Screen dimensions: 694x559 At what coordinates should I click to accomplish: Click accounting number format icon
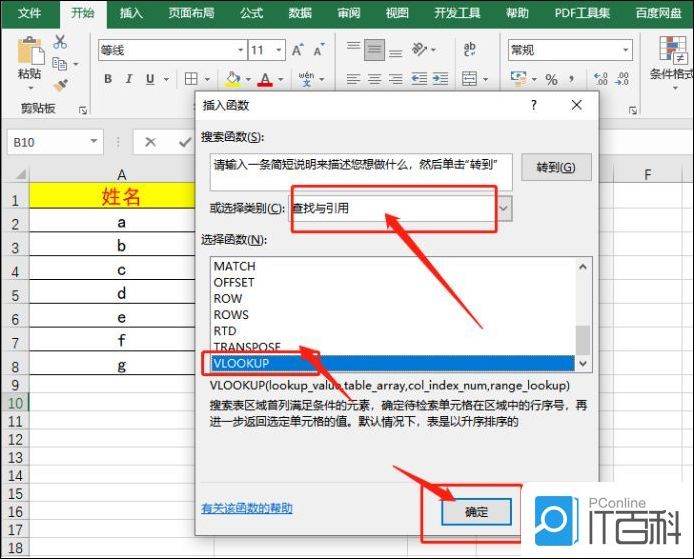[x=519, y=79]
